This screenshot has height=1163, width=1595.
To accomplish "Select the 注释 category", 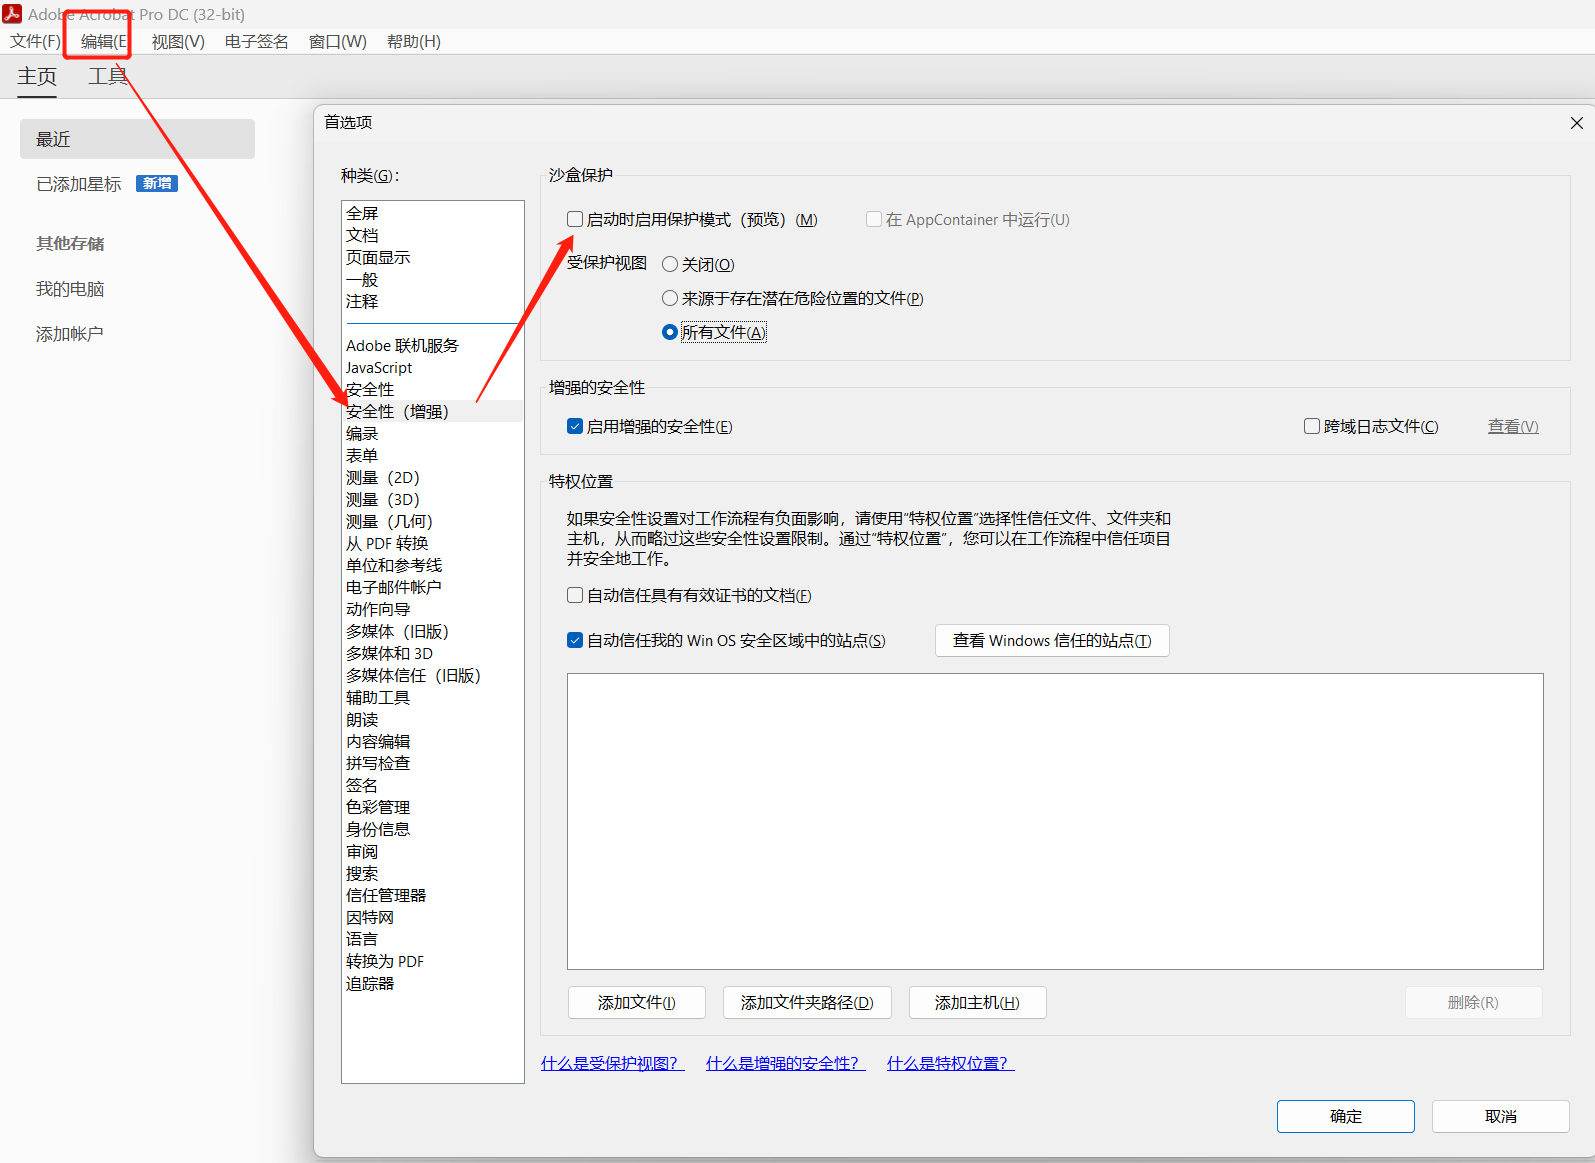I will [362, 301].
